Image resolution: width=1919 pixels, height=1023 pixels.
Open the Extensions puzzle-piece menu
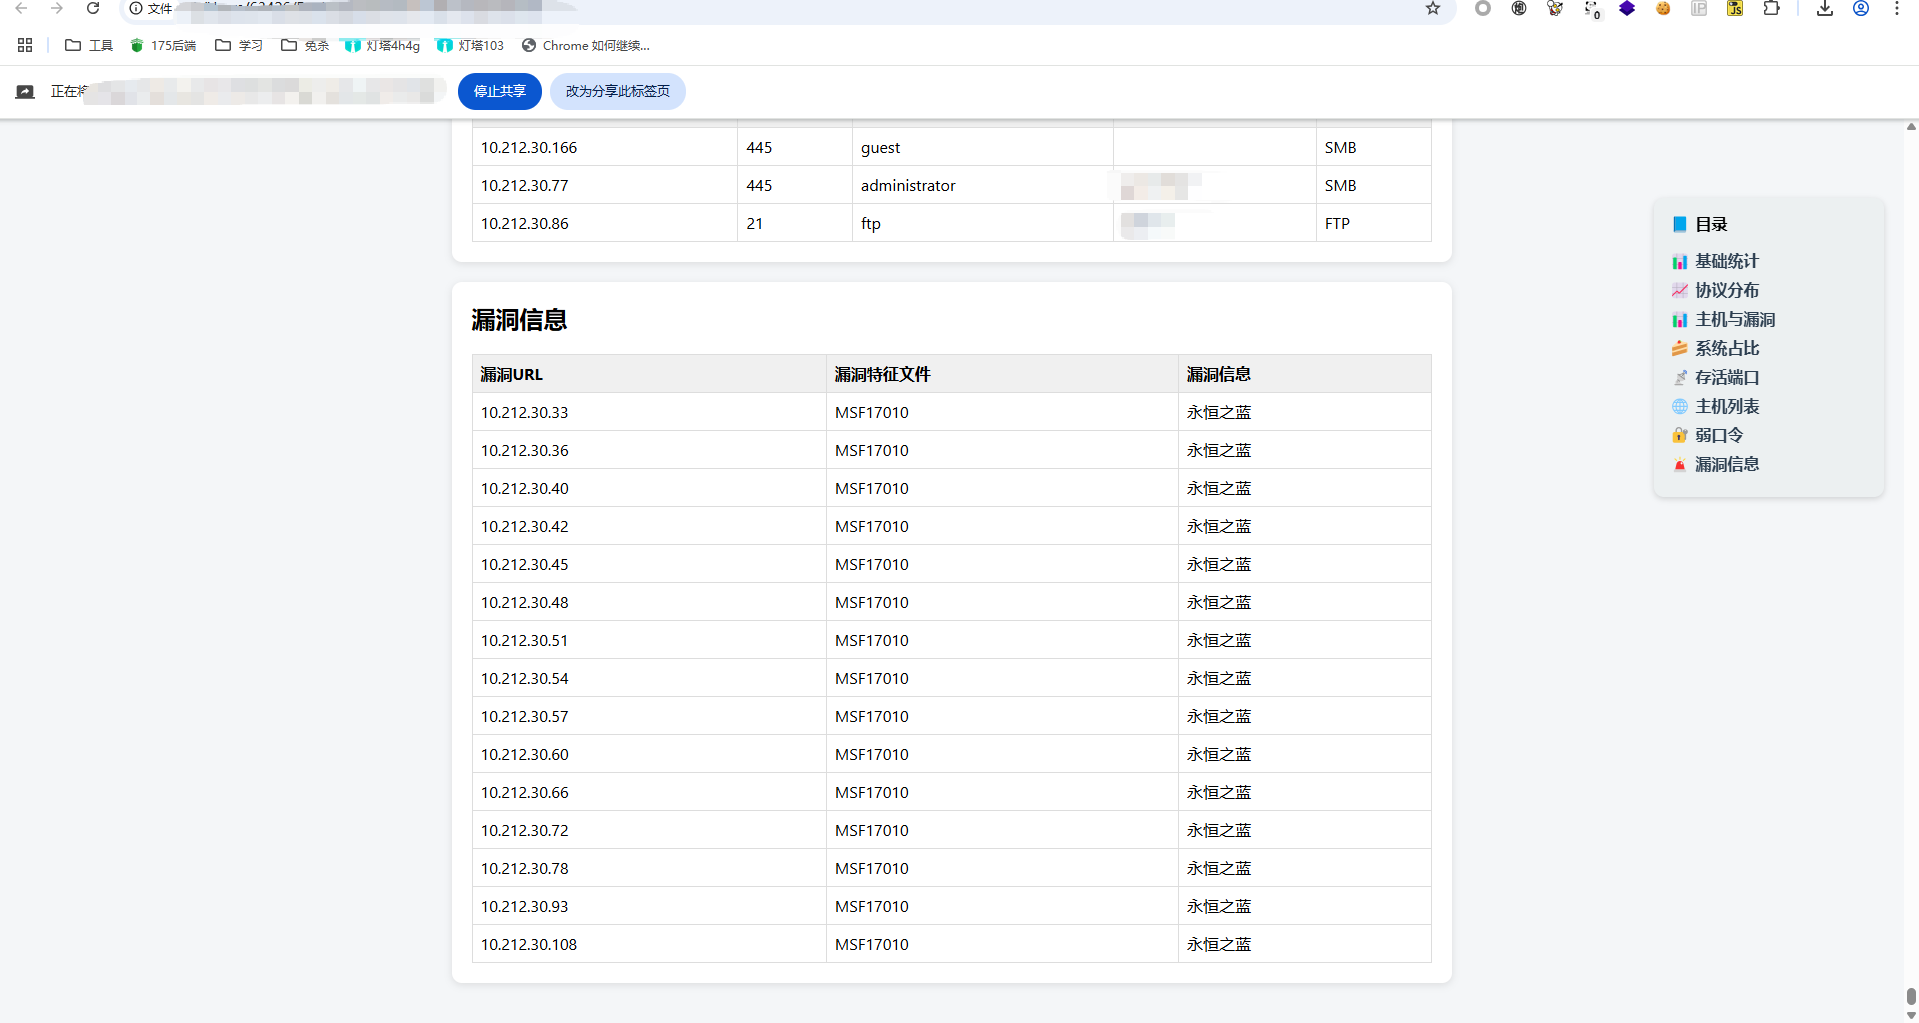pos(1771,8)
